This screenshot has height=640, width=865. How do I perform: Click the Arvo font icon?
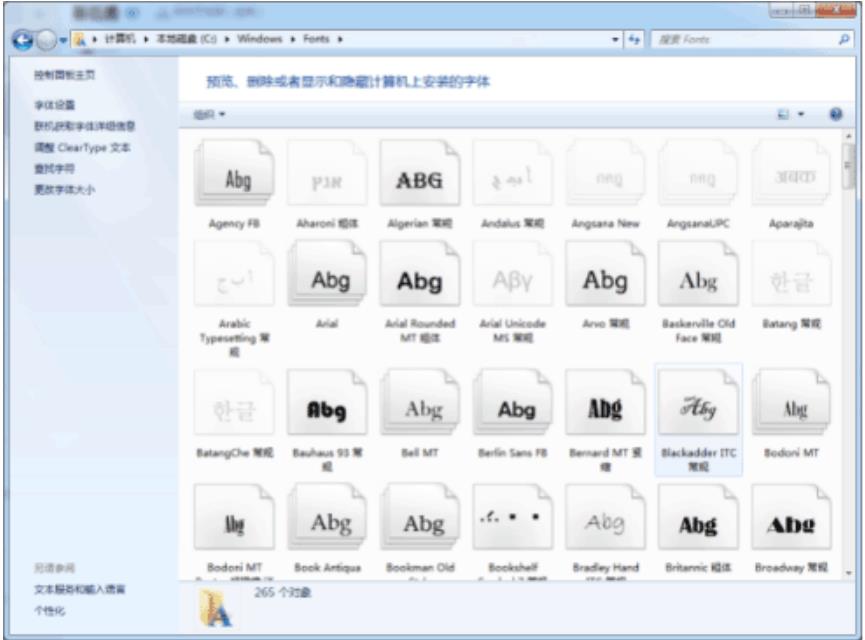605,274
